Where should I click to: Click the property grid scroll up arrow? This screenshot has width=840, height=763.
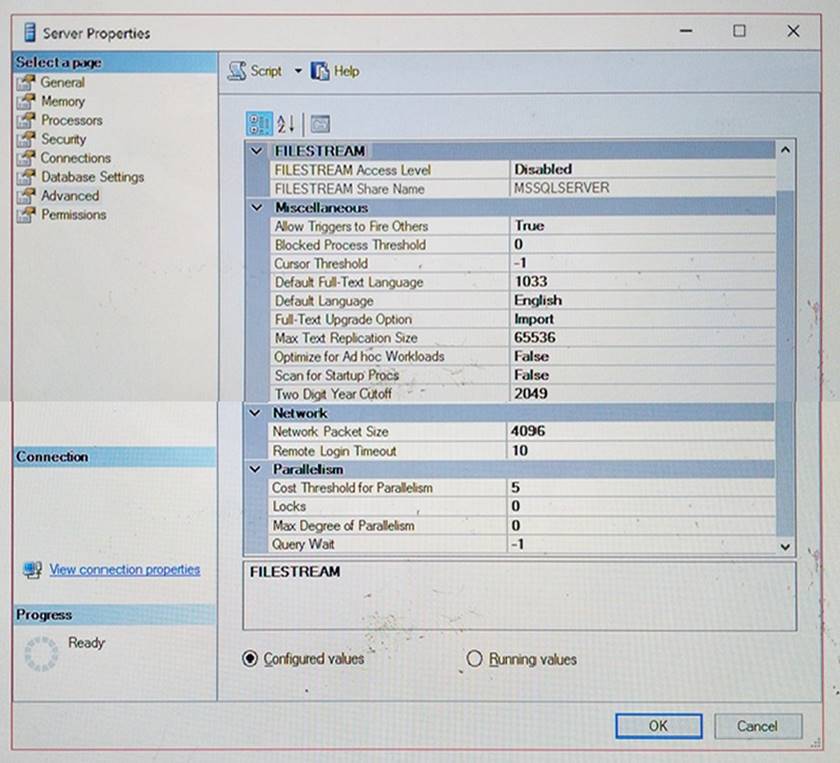pos(785,151)
